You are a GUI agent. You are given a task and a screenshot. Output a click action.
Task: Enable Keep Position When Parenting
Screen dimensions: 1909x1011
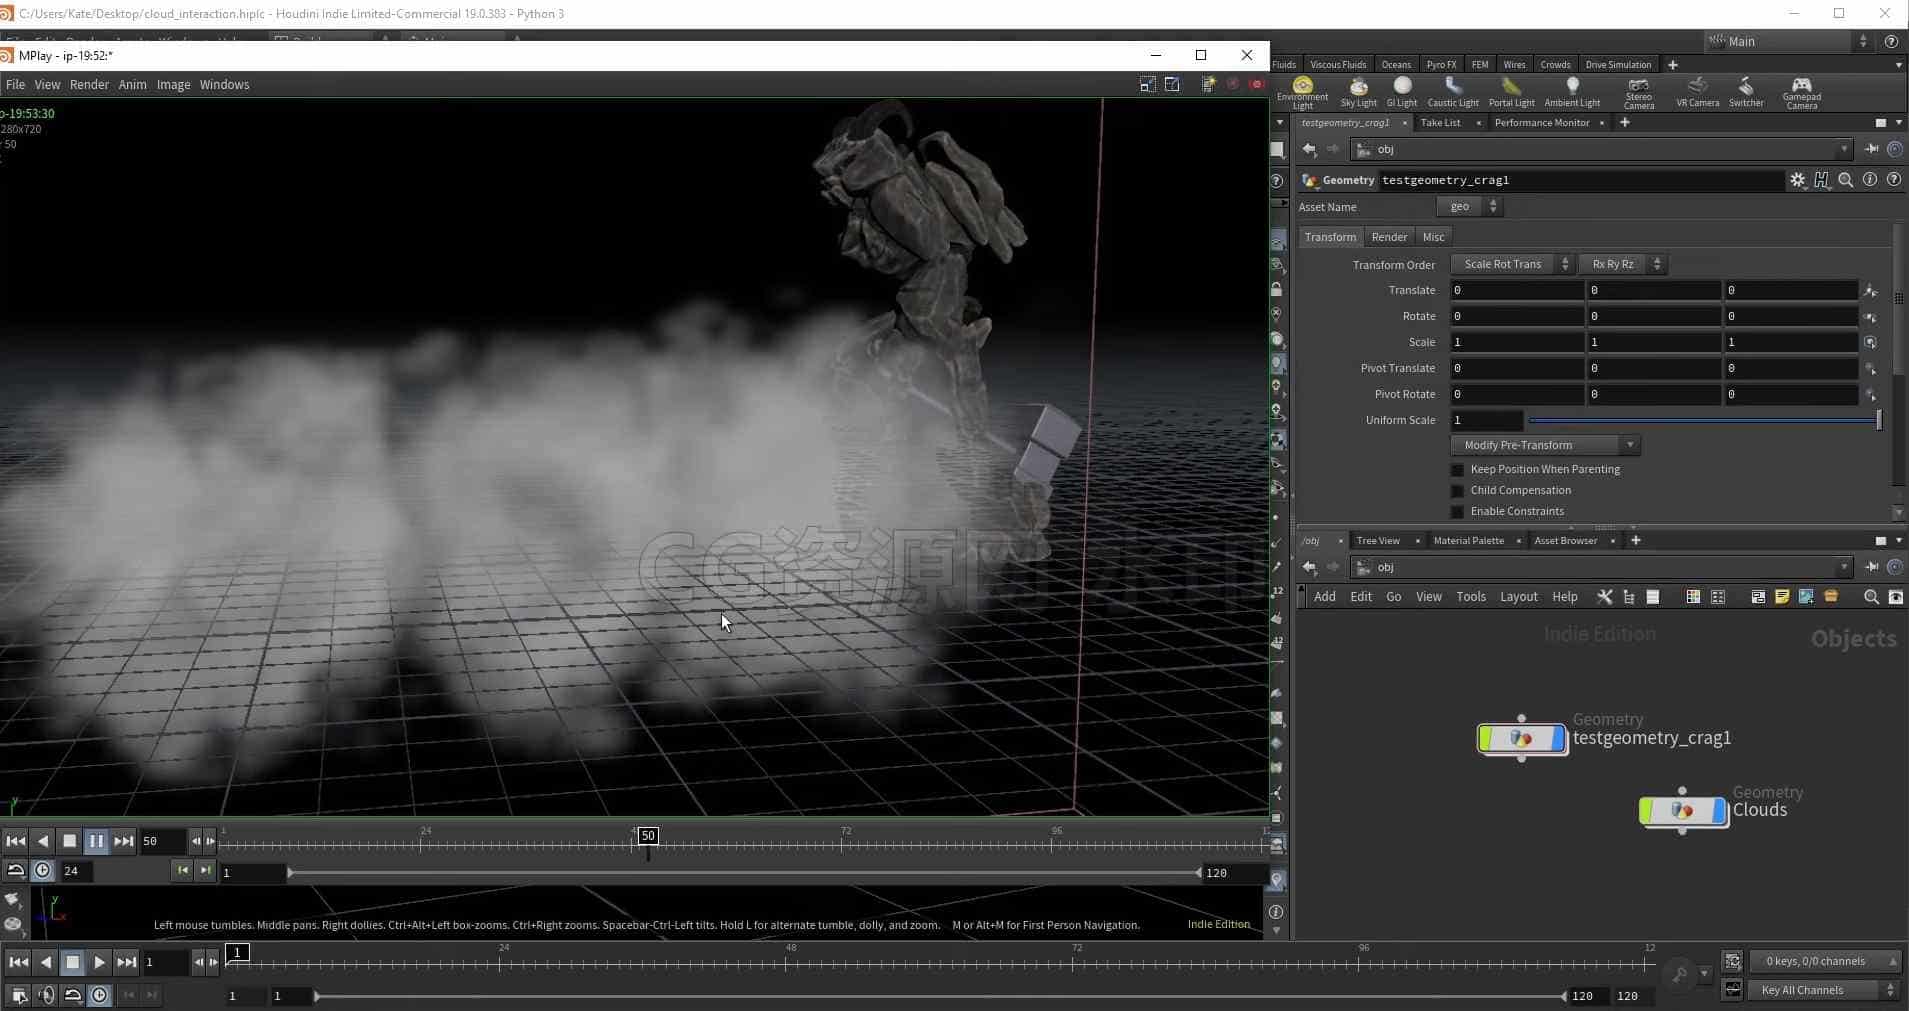click(x=1457, y=469)
